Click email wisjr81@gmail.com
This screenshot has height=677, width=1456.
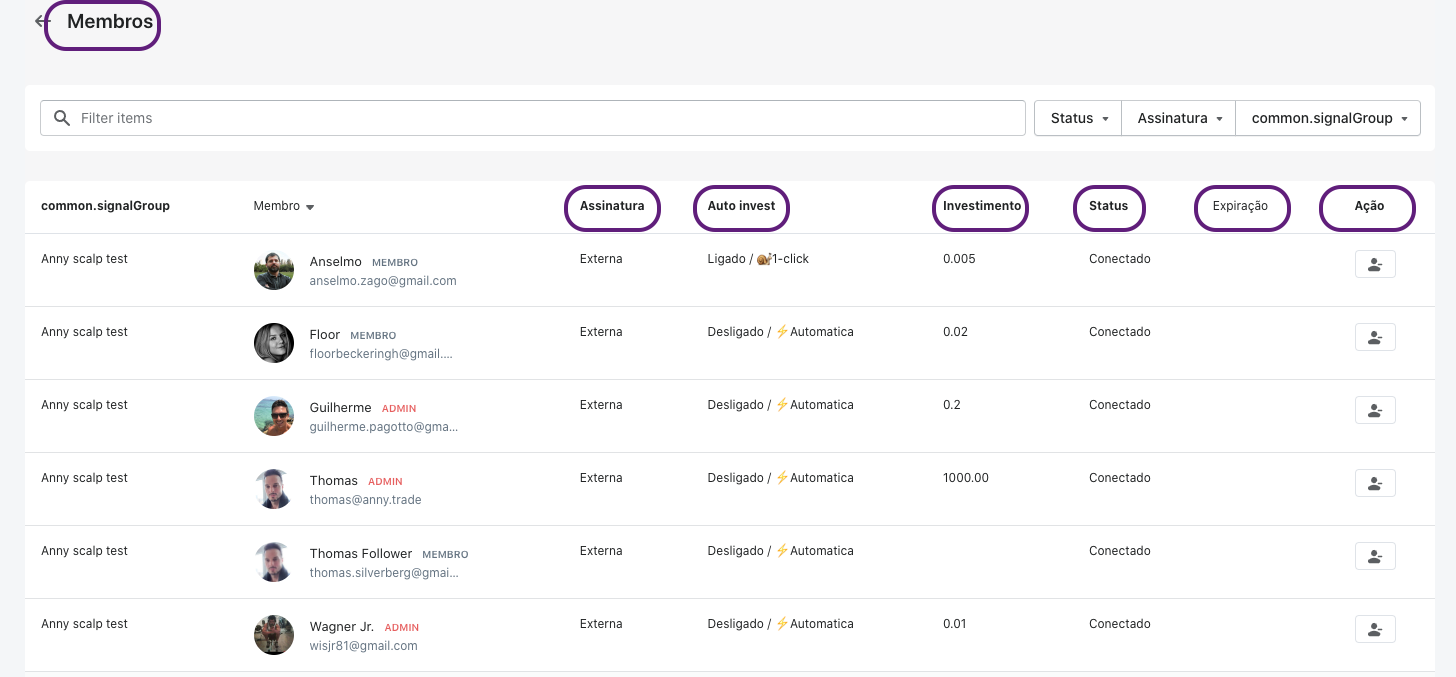click(364, 646)
